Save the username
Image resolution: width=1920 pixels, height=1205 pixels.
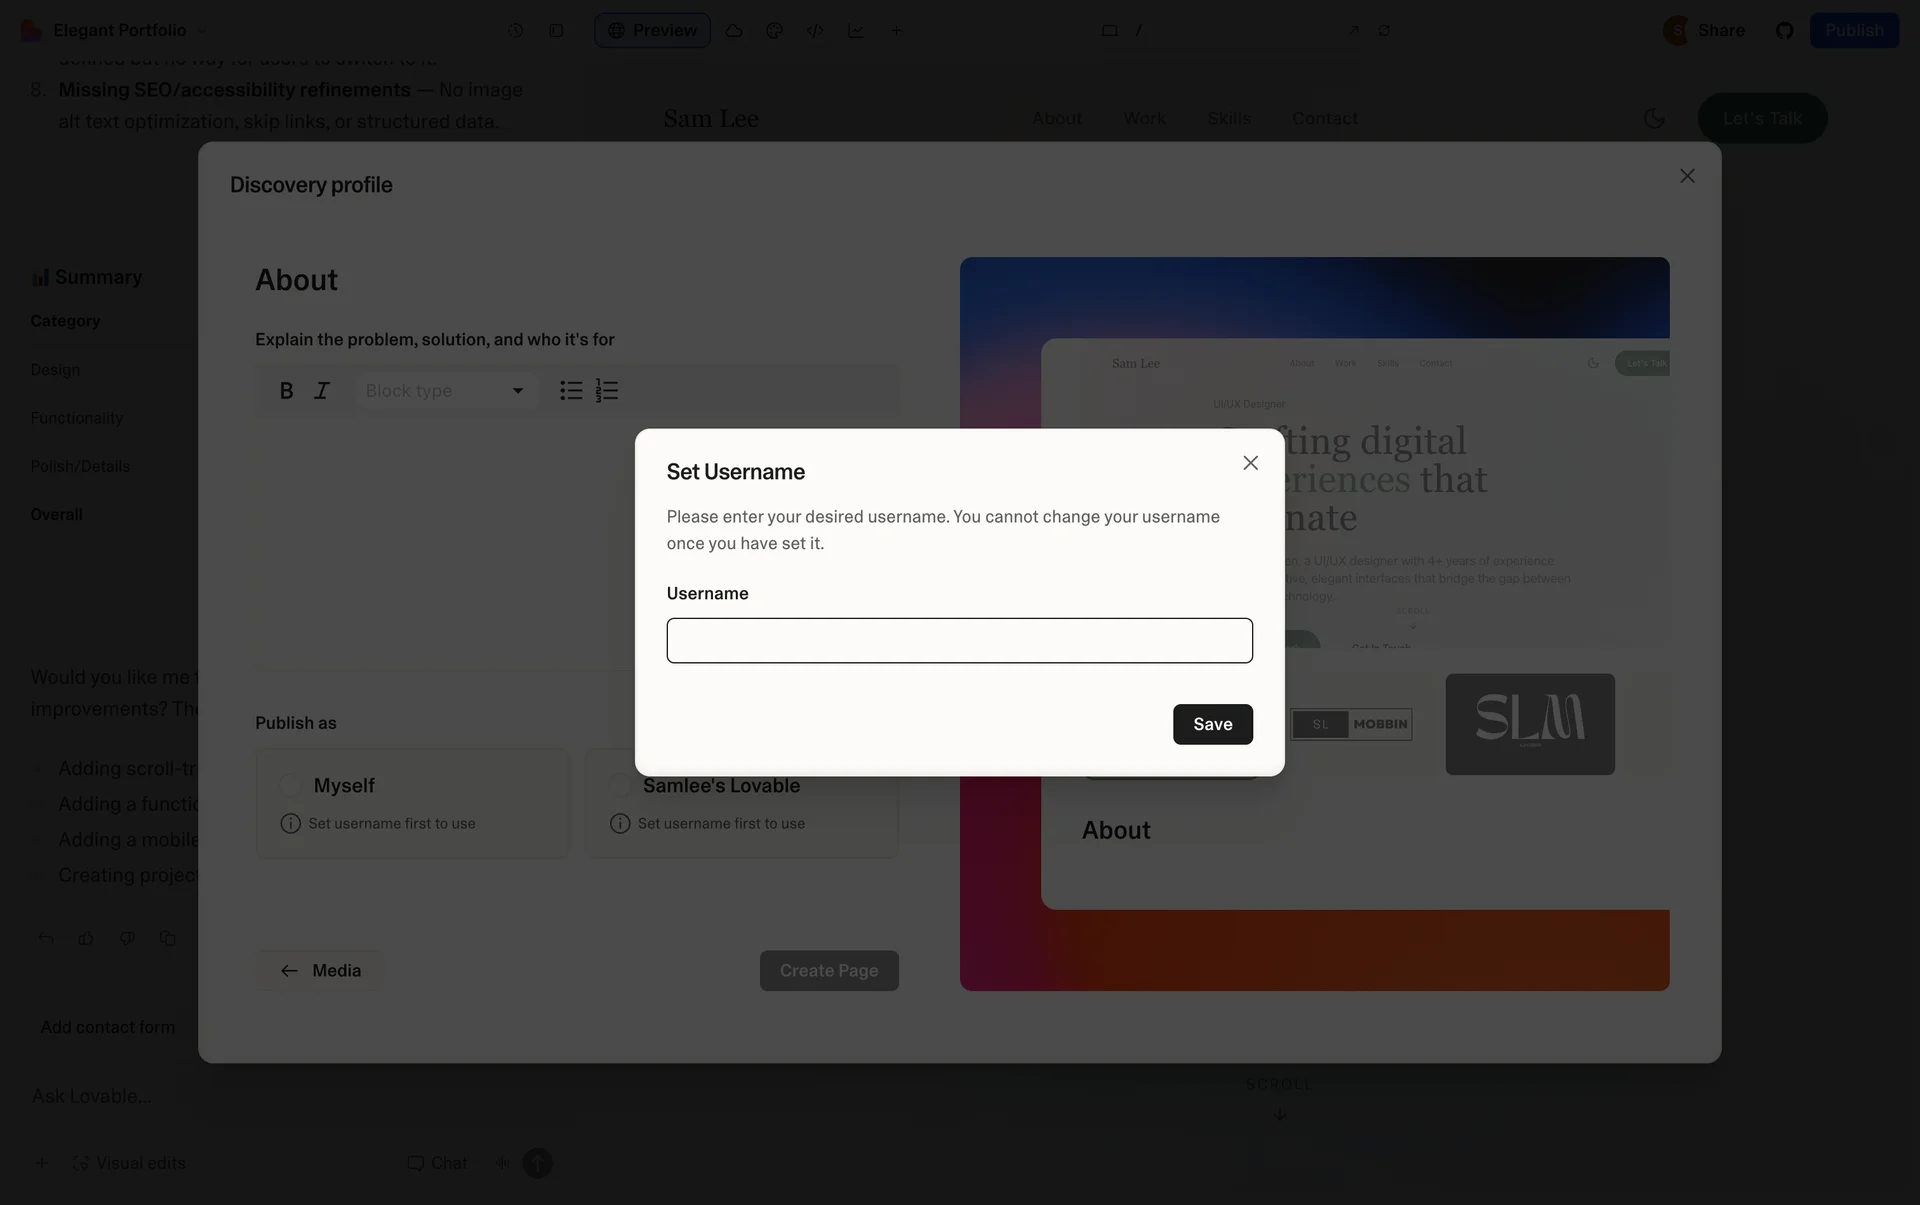[1212, 724]
